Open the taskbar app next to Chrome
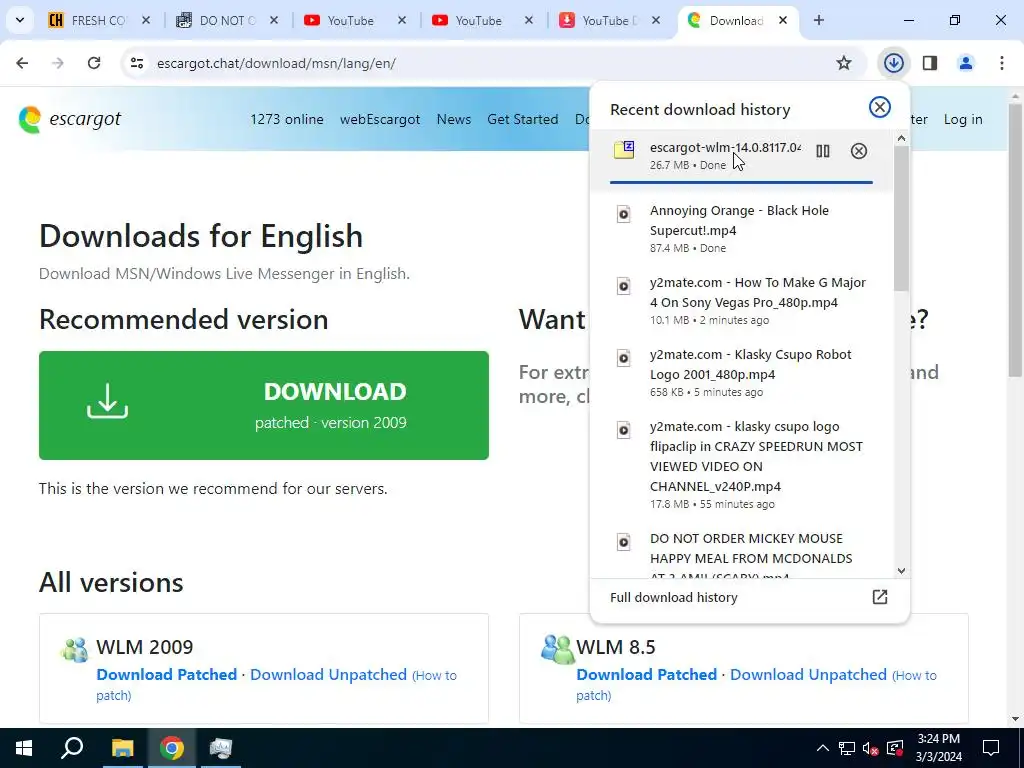 pos(221,748)
